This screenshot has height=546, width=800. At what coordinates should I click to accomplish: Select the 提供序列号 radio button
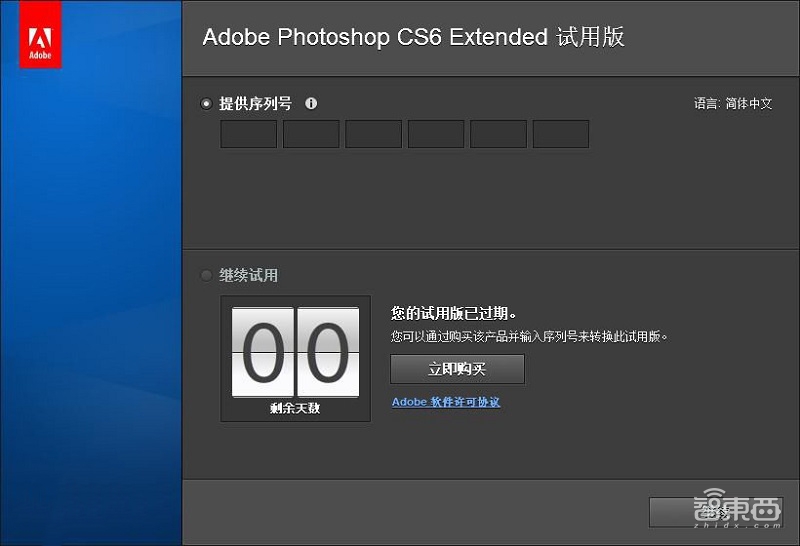tap(206, 104)
